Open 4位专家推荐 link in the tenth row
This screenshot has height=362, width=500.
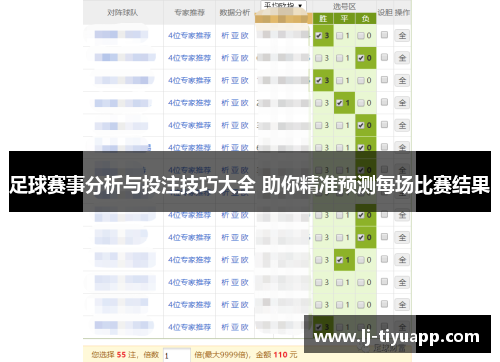tap(189, 237)
